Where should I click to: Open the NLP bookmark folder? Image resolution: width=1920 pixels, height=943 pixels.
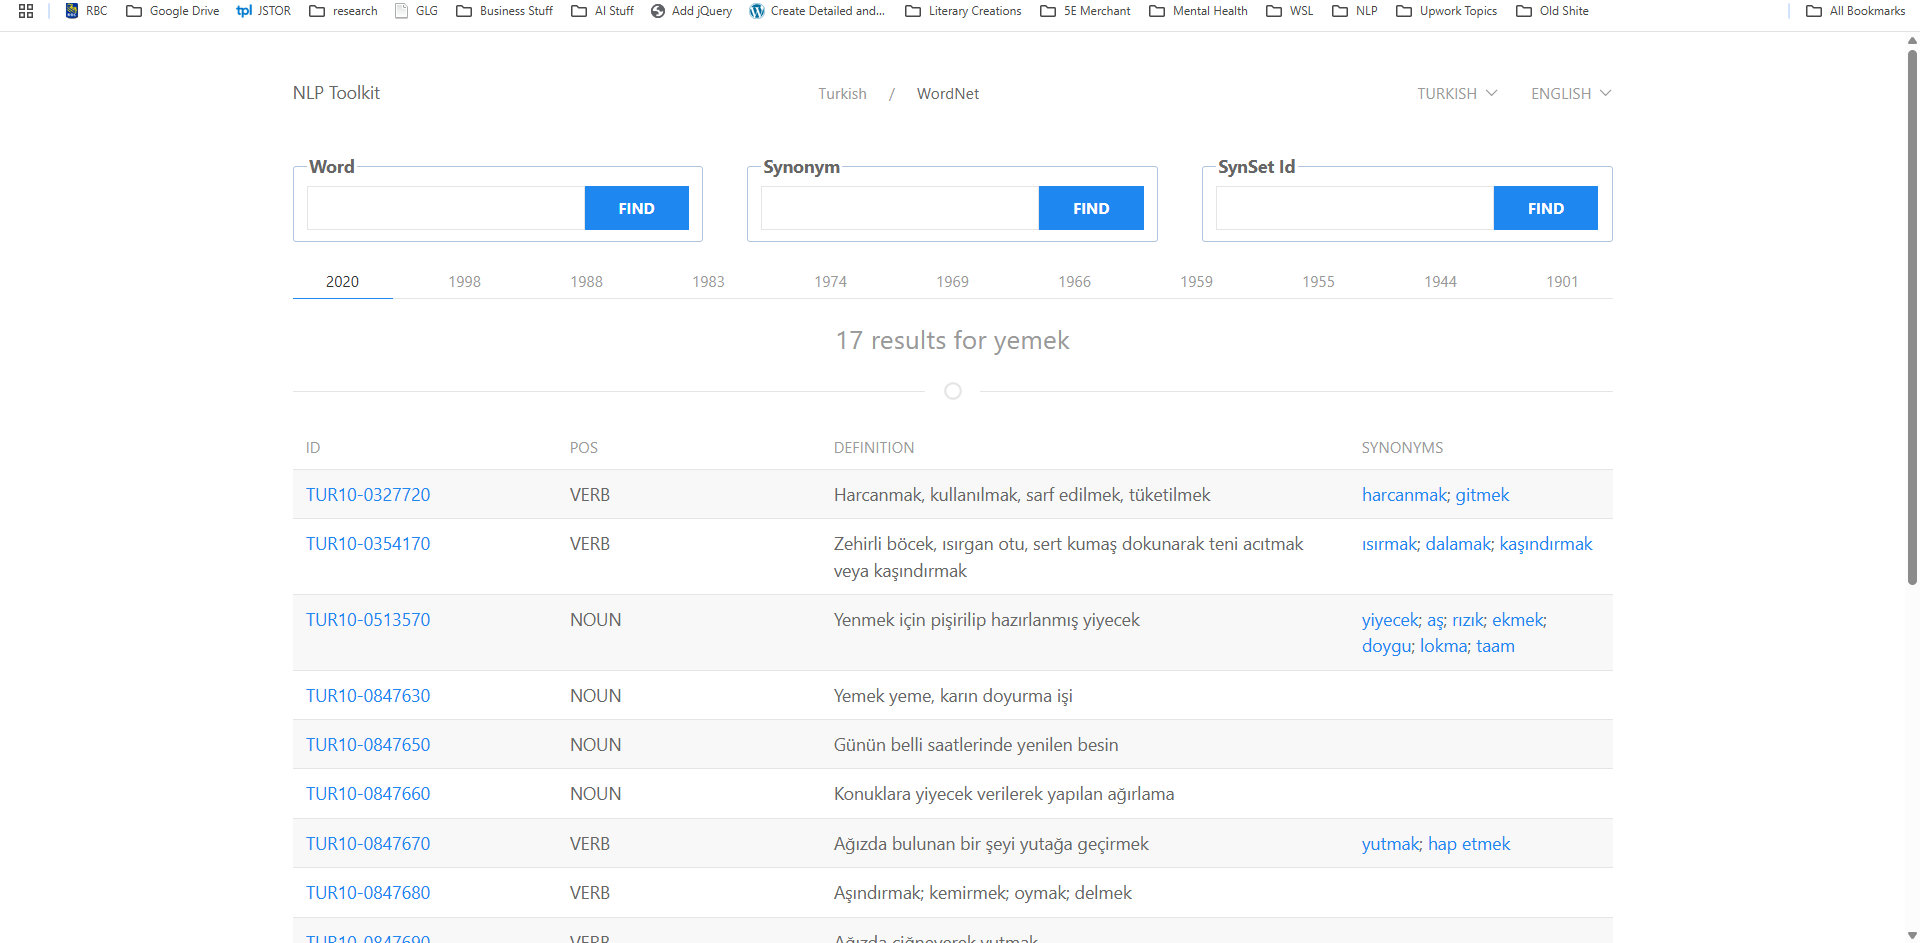[x=1355, y=11]
